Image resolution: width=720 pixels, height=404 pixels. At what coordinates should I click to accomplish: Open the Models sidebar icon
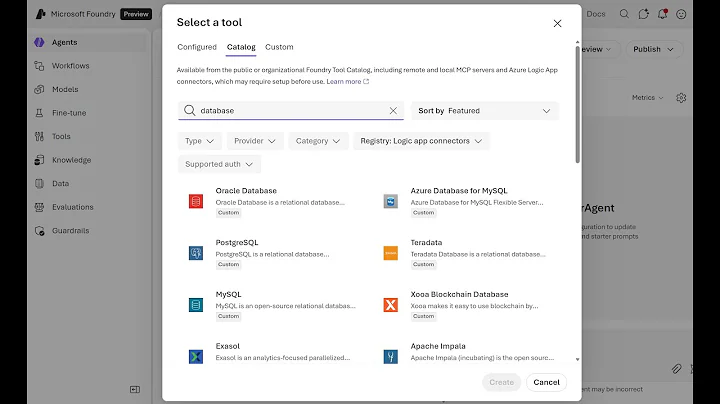39,89
